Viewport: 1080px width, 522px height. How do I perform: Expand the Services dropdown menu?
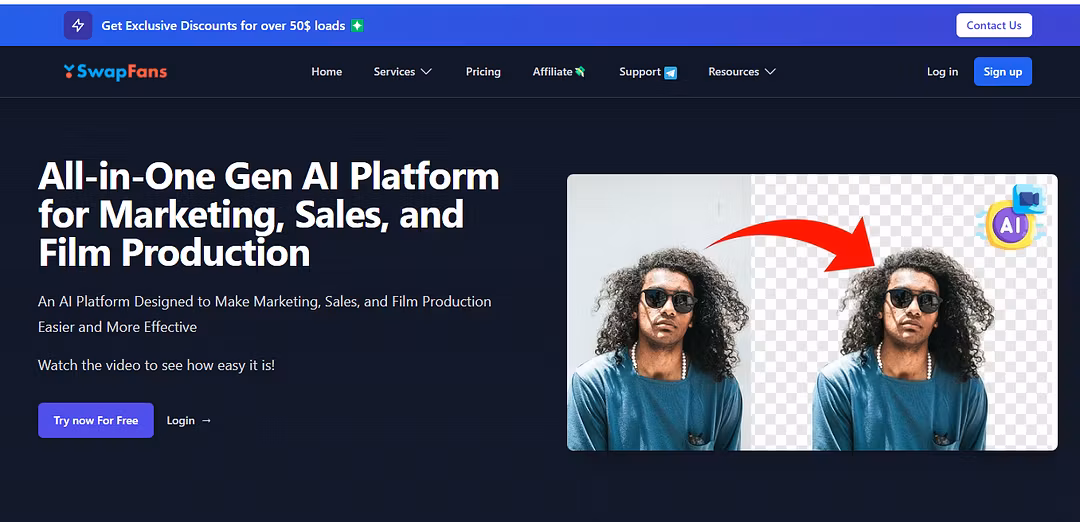(x=402, y=72)
